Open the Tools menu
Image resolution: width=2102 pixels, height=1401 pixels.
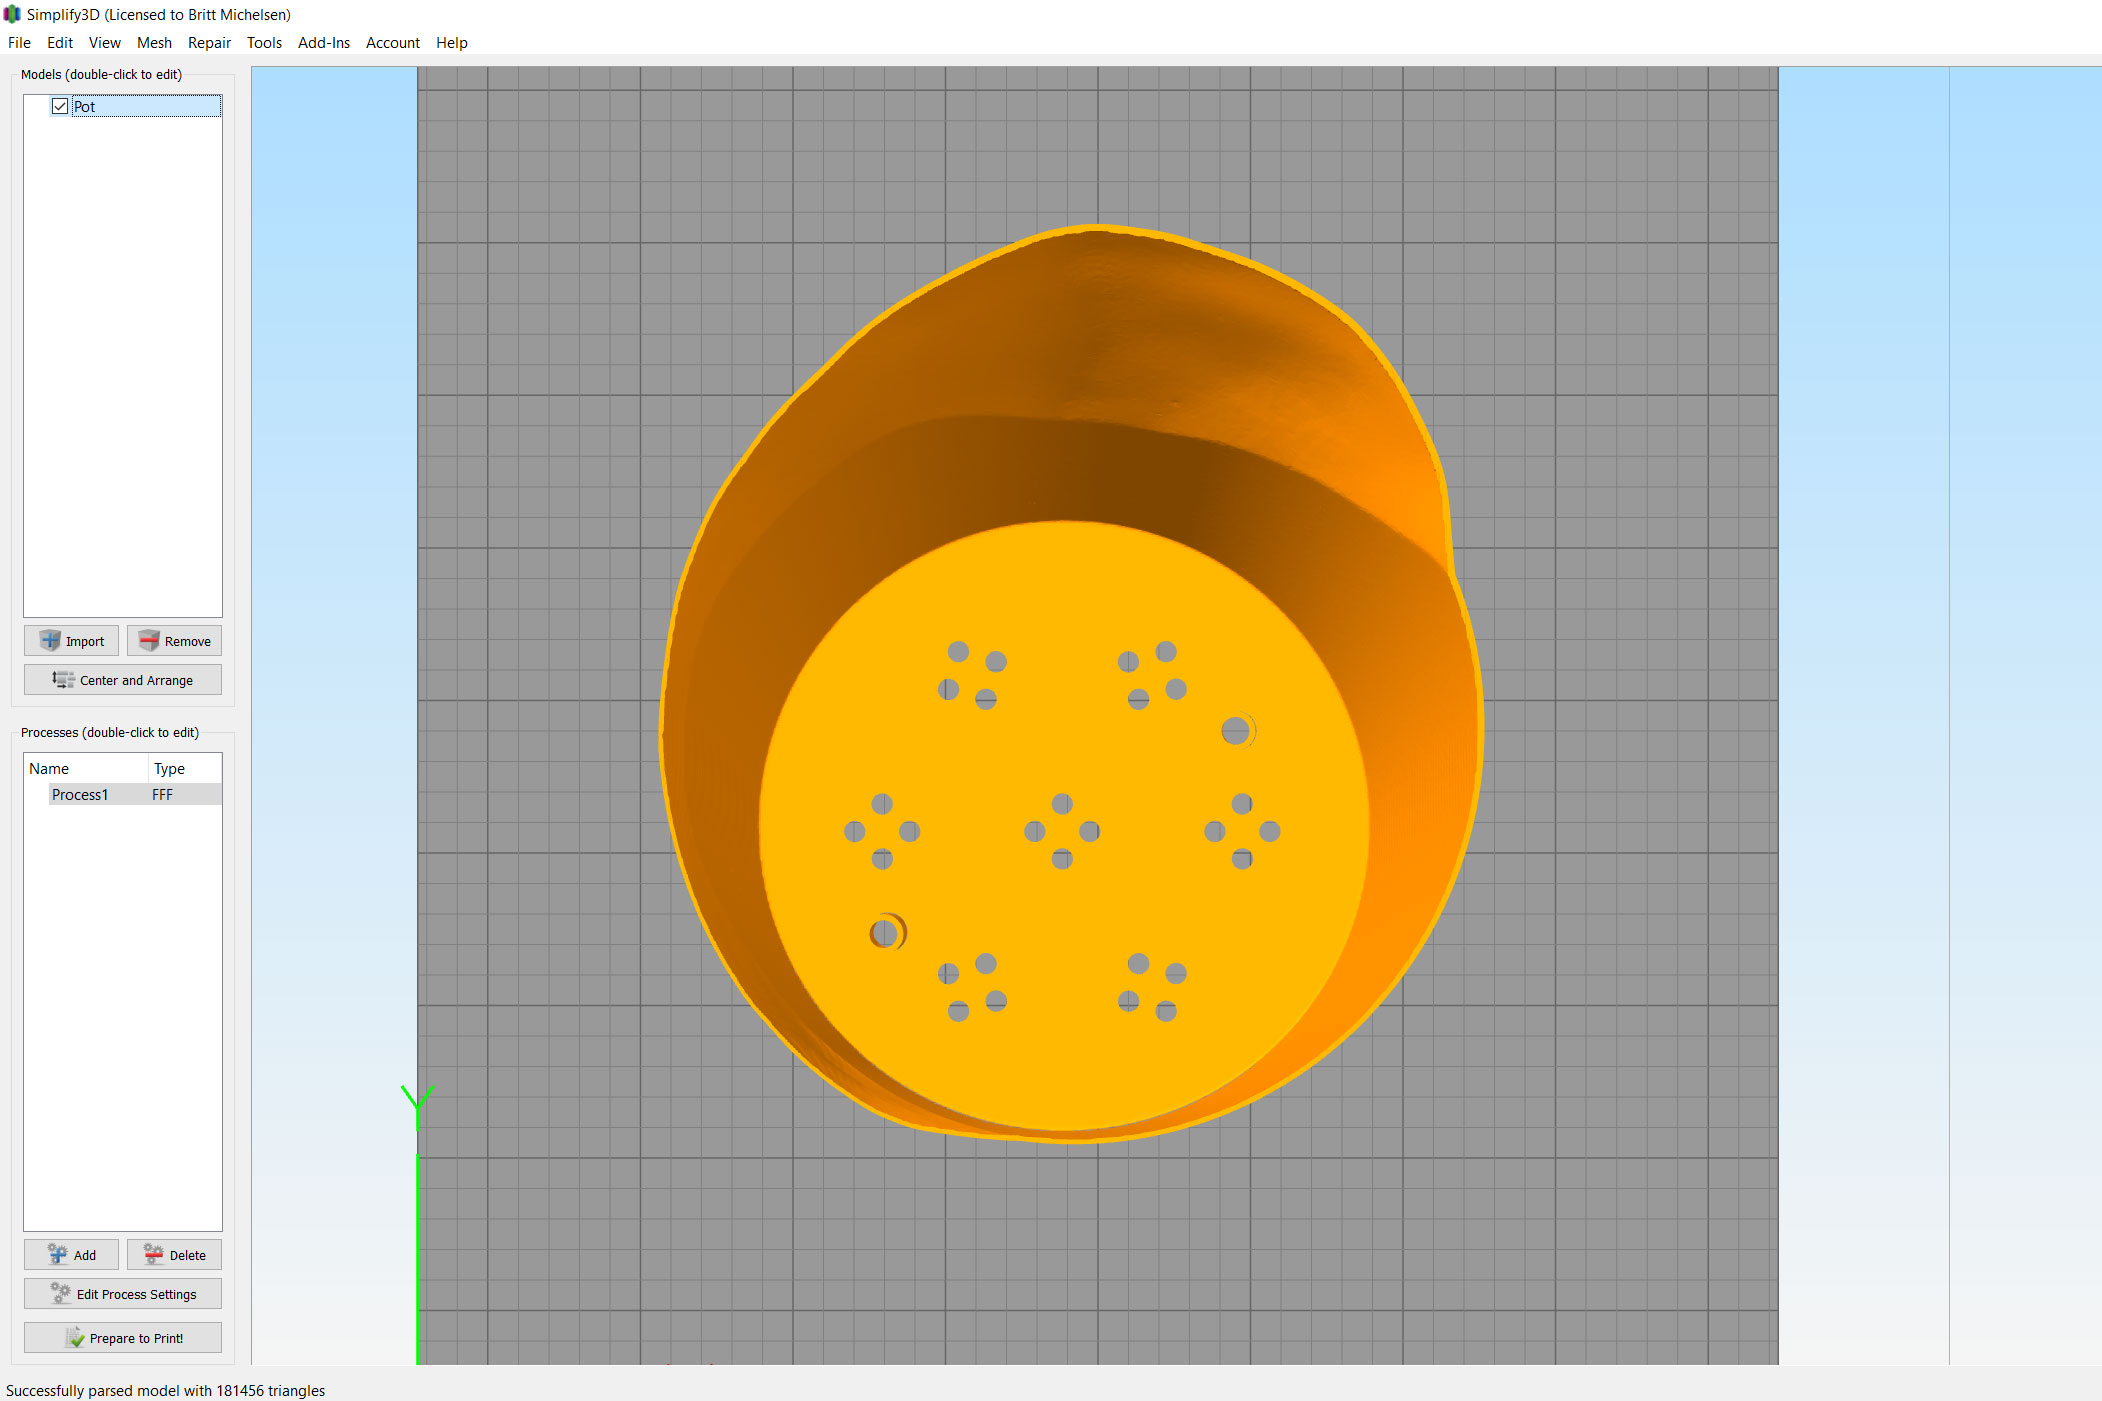[264, 43]
